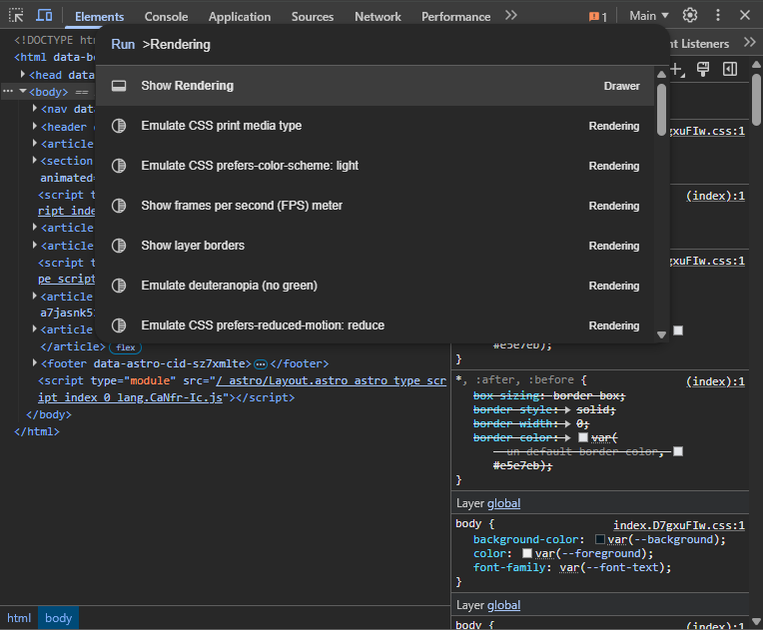Click icon beside Show frames per second meter
Viewport: 763px width, 630px height.
click(x=119, y=206)
